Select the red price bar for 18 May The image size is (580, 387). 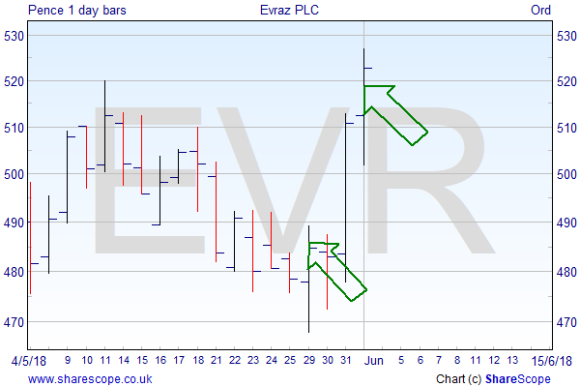(x=198, y=169)
